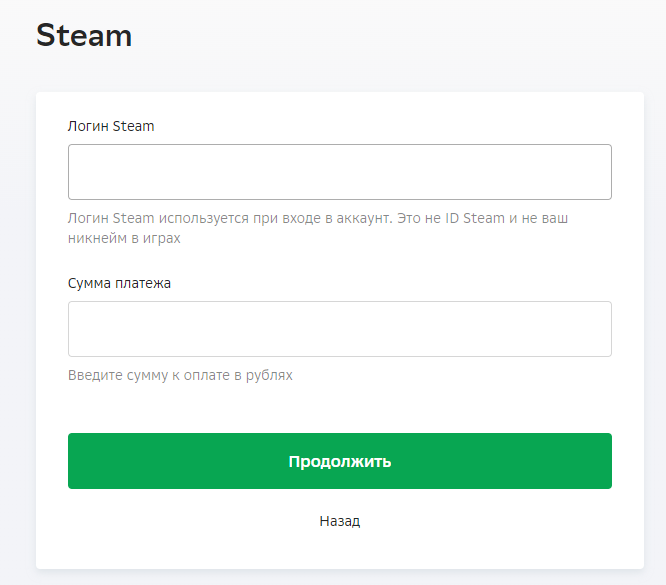Click the Сумма платежа field label
The width and height of the screenshot is (666, 585).
click(x=119, y=283)
